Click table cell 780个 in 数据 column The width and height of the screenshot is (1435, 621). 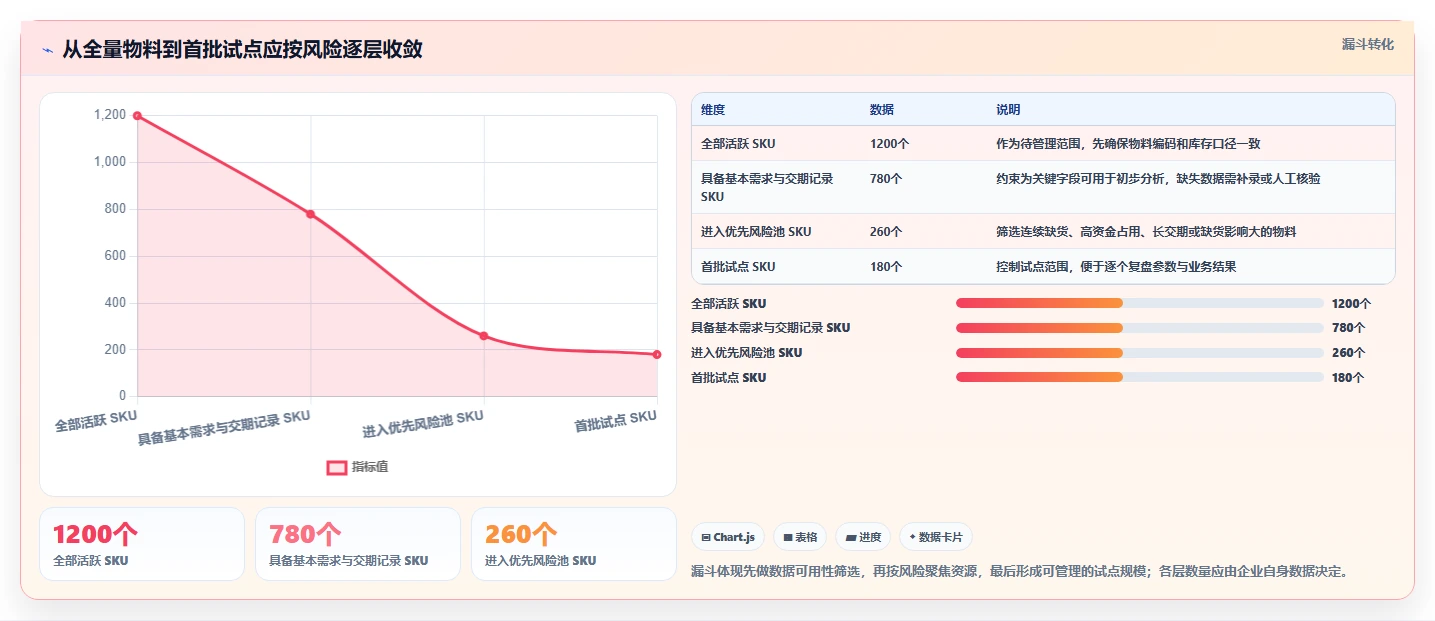[886, 179]
